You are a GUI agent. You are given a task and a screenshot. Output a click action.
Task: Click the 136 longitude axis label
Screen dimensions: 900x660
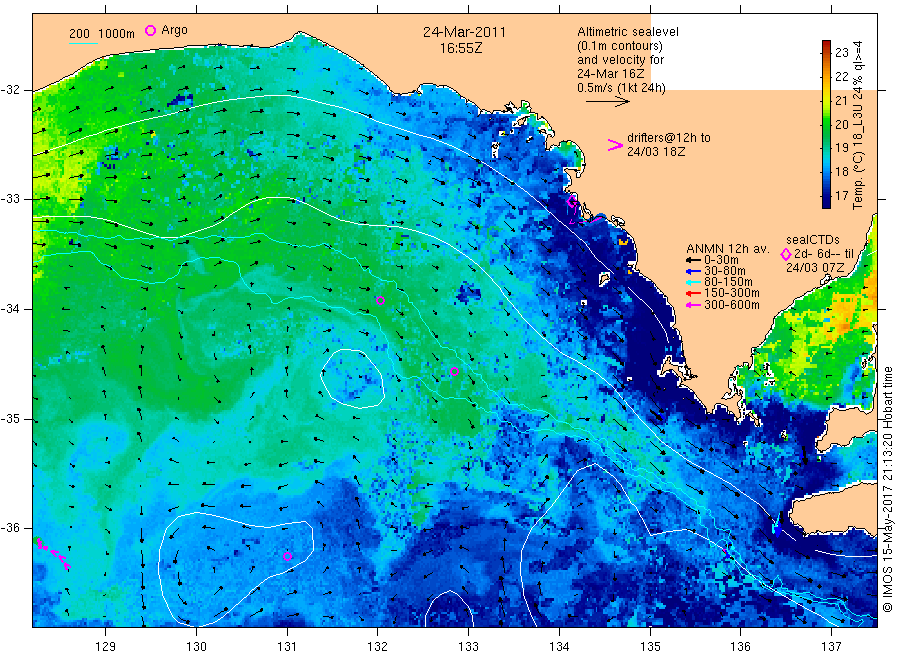(740, 647)
